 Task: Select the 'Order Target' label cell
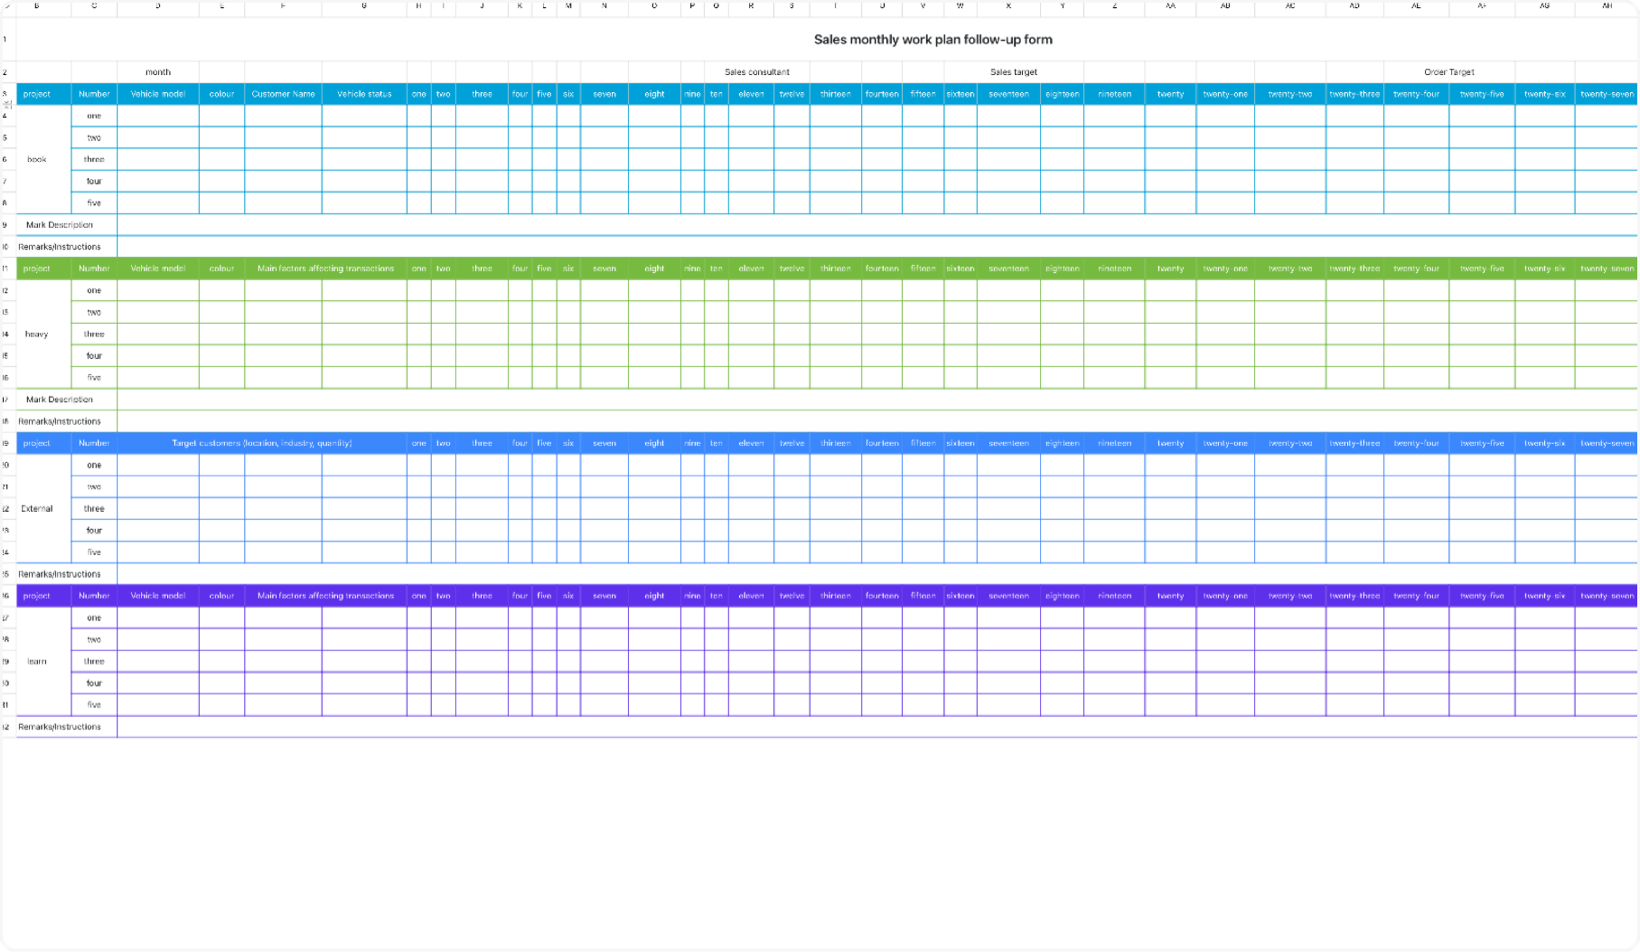point(1449,72)
